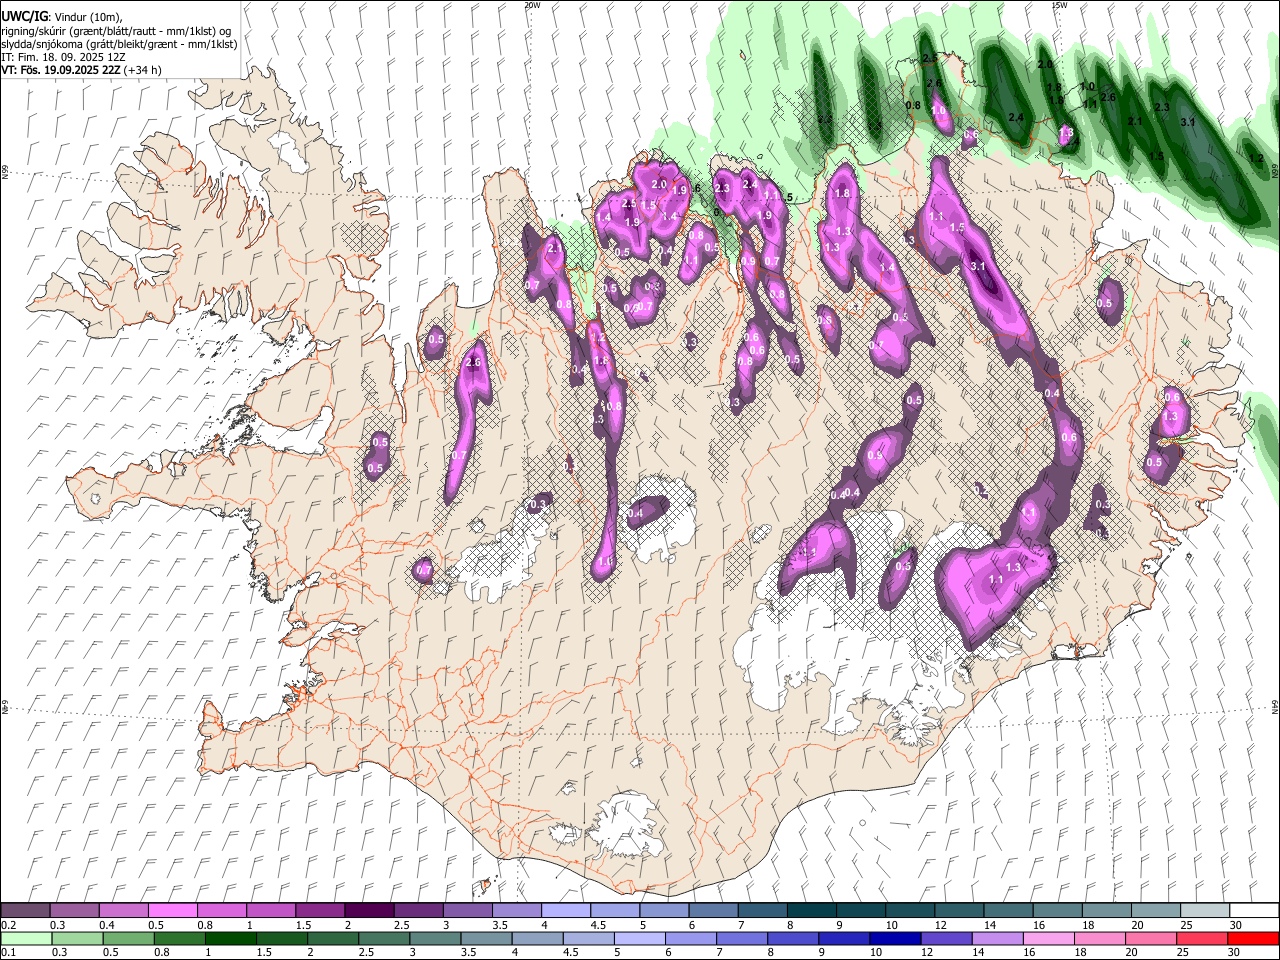Click the 0.2 label in the snow legend
Image resolution: width=1280 pixels, height=960 pixels.
[8, 925]
